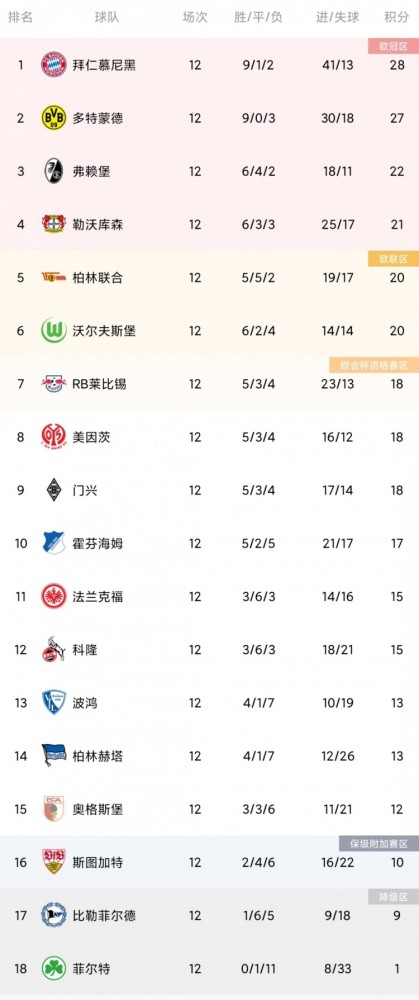
Task: Click the 降级区 relegation zone tag
Action: coord(393,897)
